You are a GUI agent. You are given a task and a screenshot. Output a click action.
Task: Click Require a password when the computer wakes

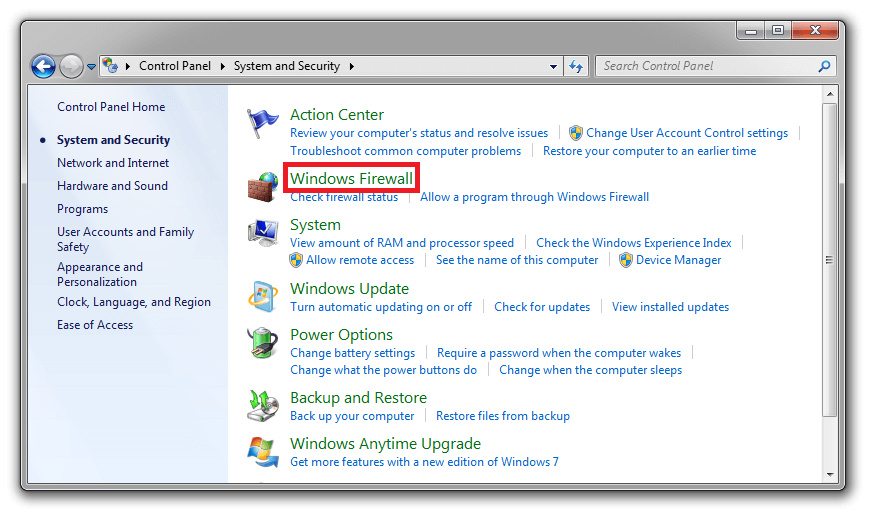pyautogui.click(x=559, y=353)
